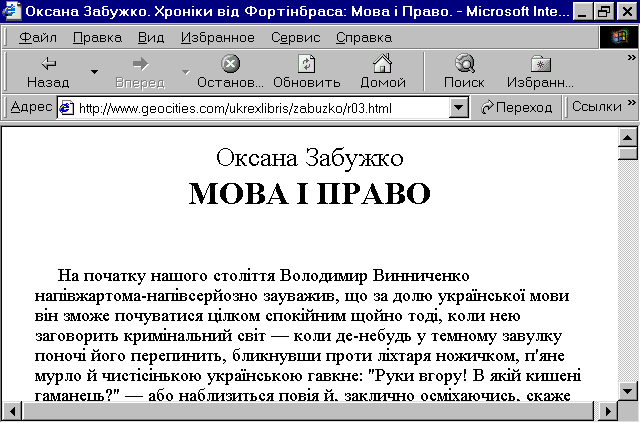Click the Refresh (Обновить) icon
This screenshot has height=423, width=640.
(x=307, y=63)
